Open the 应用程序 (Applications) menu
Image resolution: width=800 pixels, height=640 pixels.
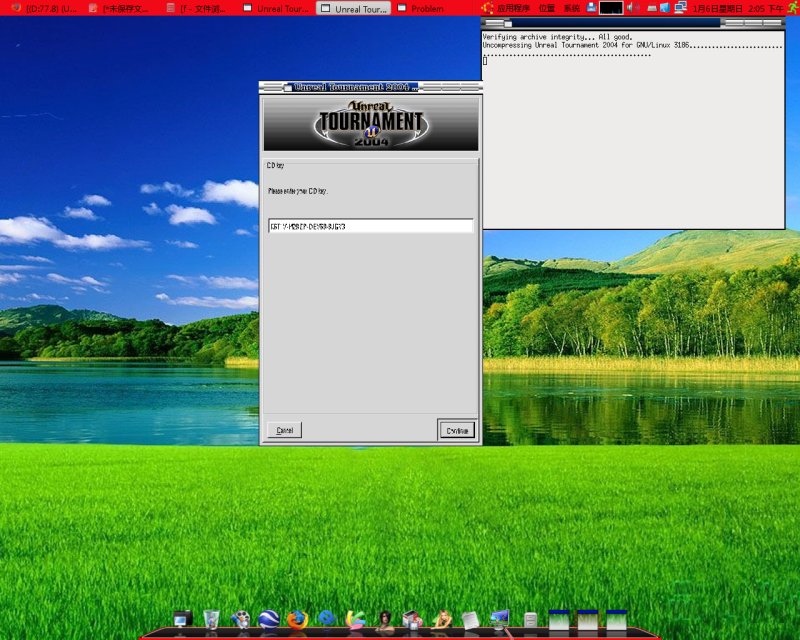(x=513, y=8)
